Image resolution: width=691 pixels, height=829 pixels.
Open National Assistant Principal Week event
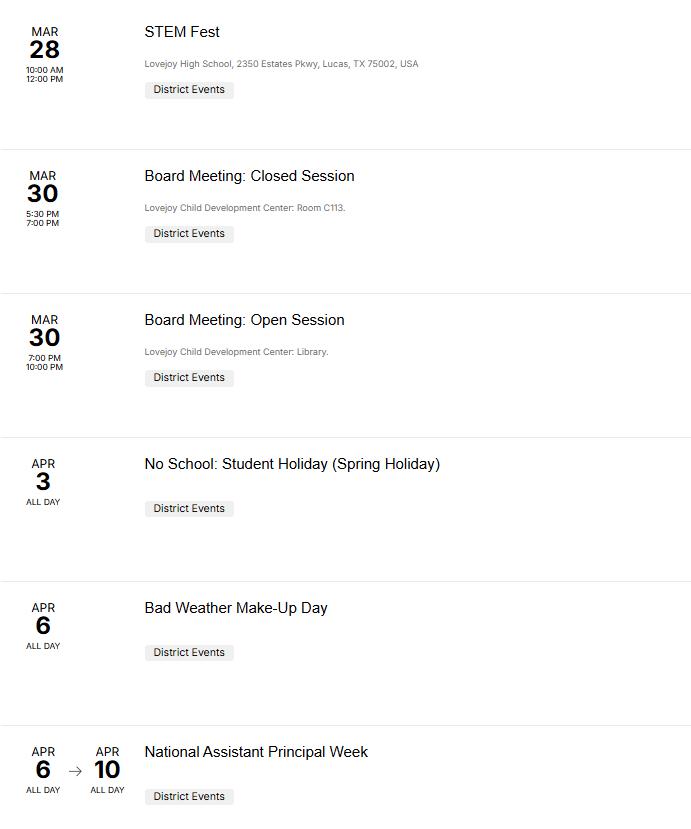click(x=256, y=752)
